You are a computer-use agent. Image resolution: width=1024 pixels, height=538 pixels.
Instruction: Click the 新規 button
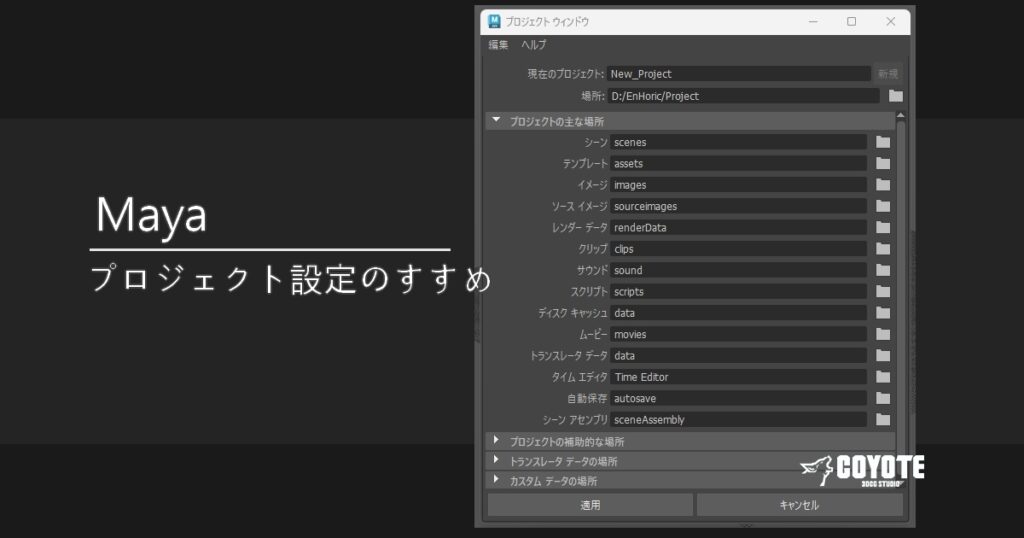(x=888, y=74)
